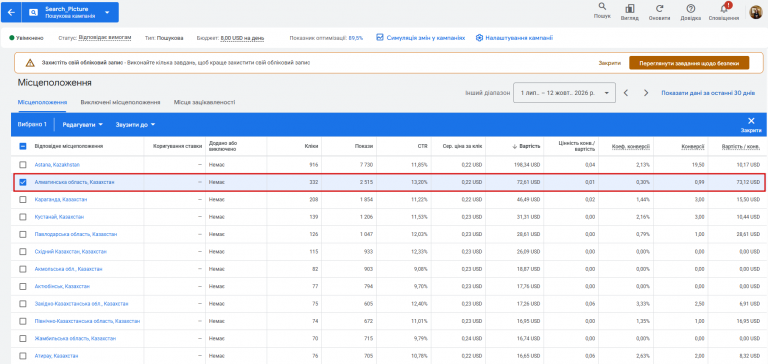Check the Західно-Казахстанська обл. row checkbox
This screenshot has height=364, width=768.
click(23, 304)
